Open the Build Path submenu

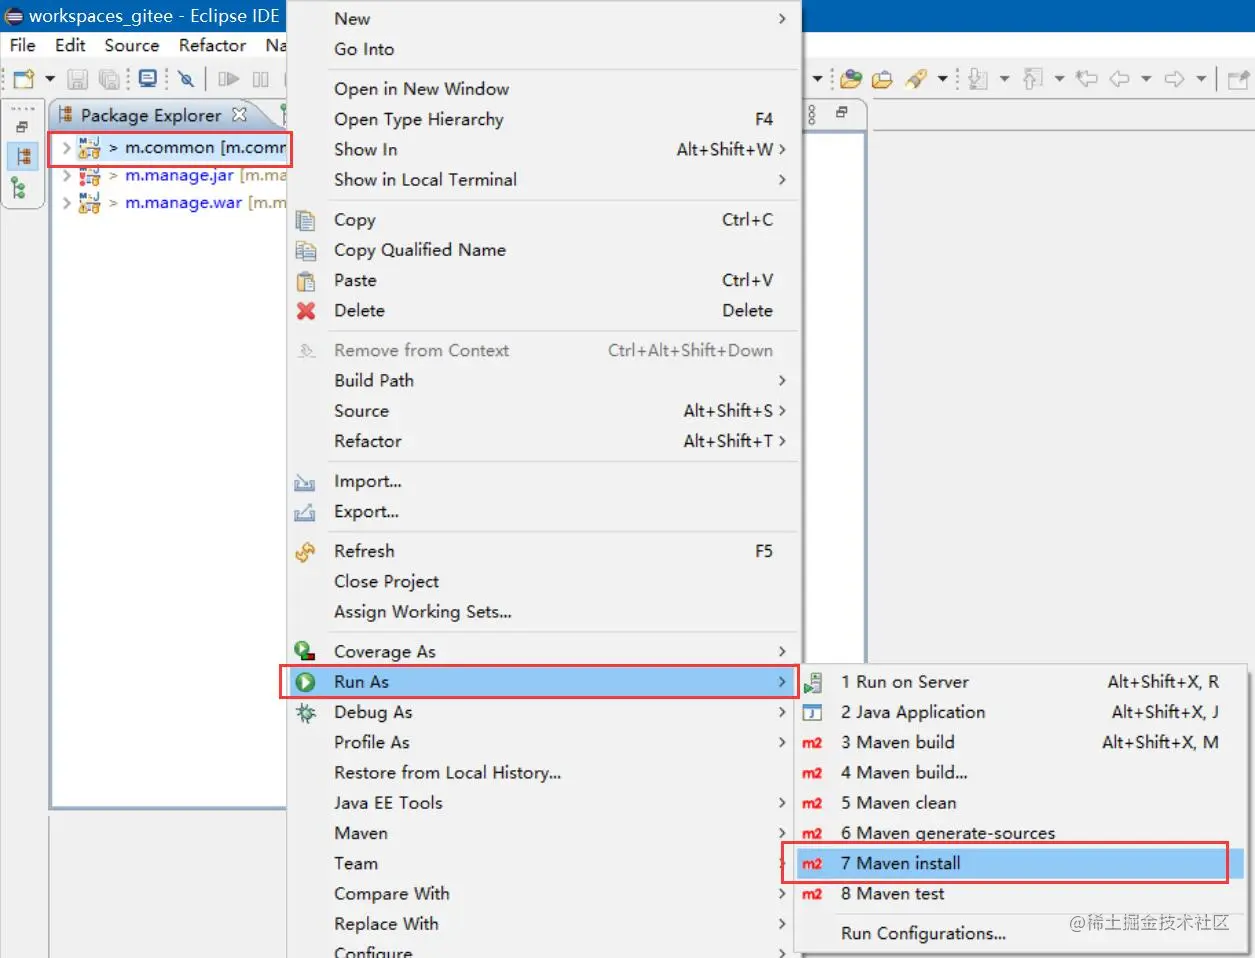tap(560, 381)
